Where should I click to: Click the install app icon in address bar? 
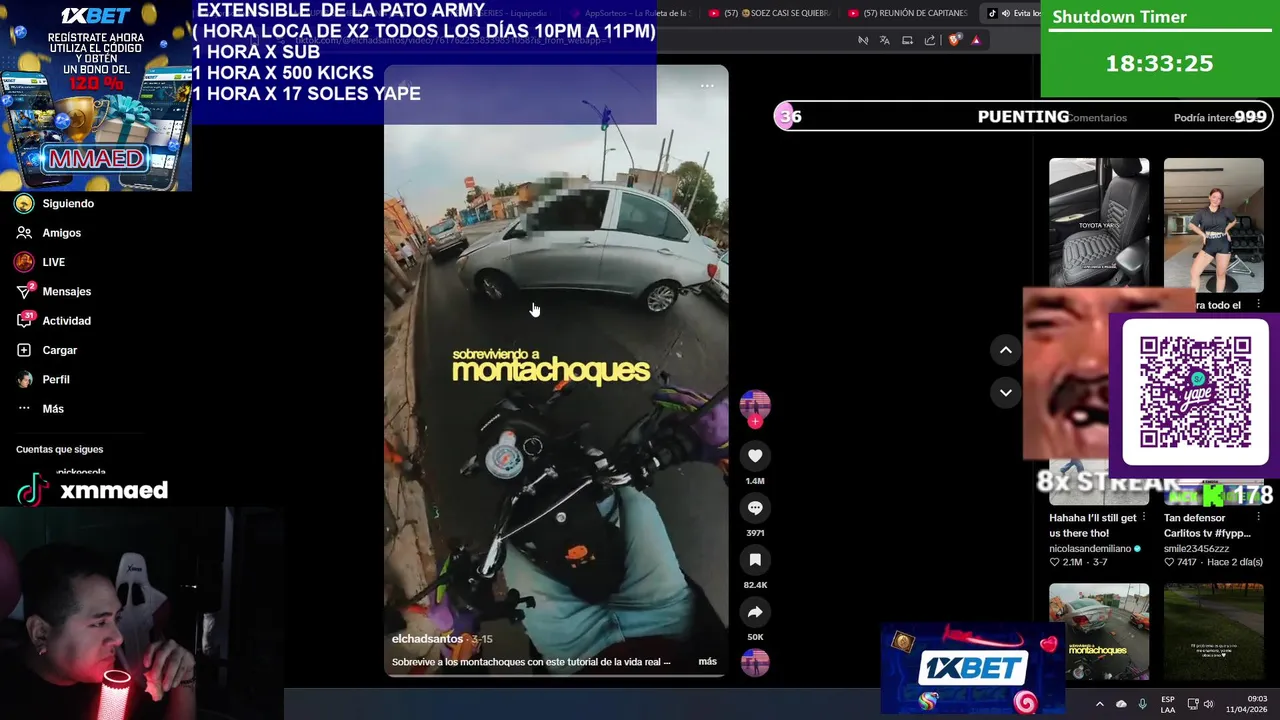point(908,40)
